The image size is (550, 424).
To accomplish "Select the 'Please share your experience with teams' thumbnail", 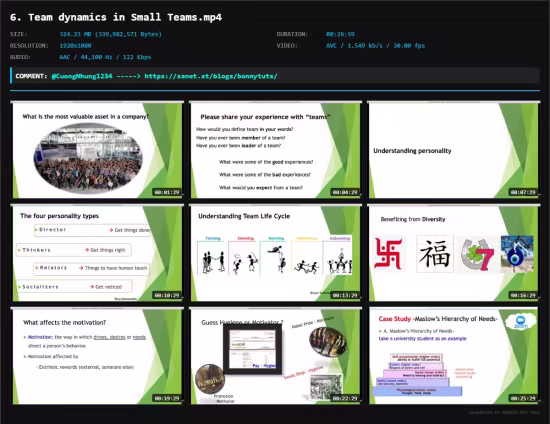I will pyautogui.click(x=275, y=150).
